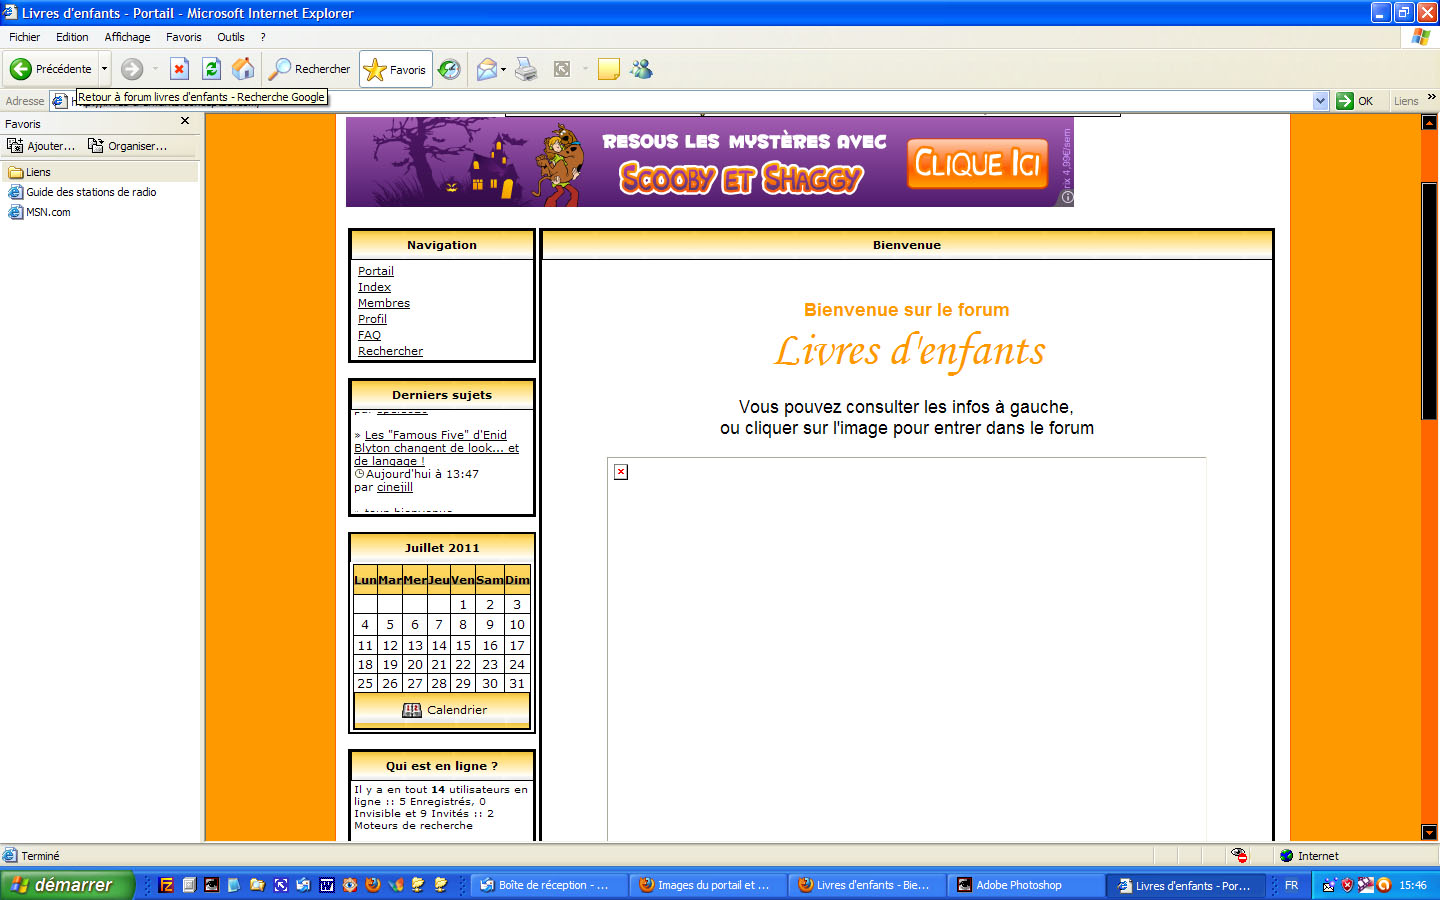Click the FR language indicator
This screenshot has height=900, width=1440.
pos(1291,885)
